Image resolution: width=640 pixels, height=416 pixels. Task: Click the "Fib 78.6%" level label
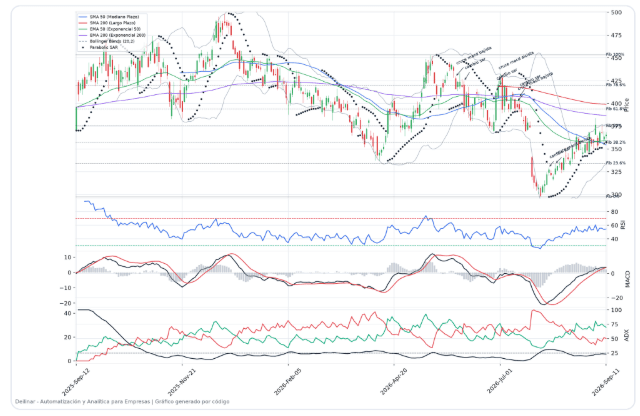[616, 85]
